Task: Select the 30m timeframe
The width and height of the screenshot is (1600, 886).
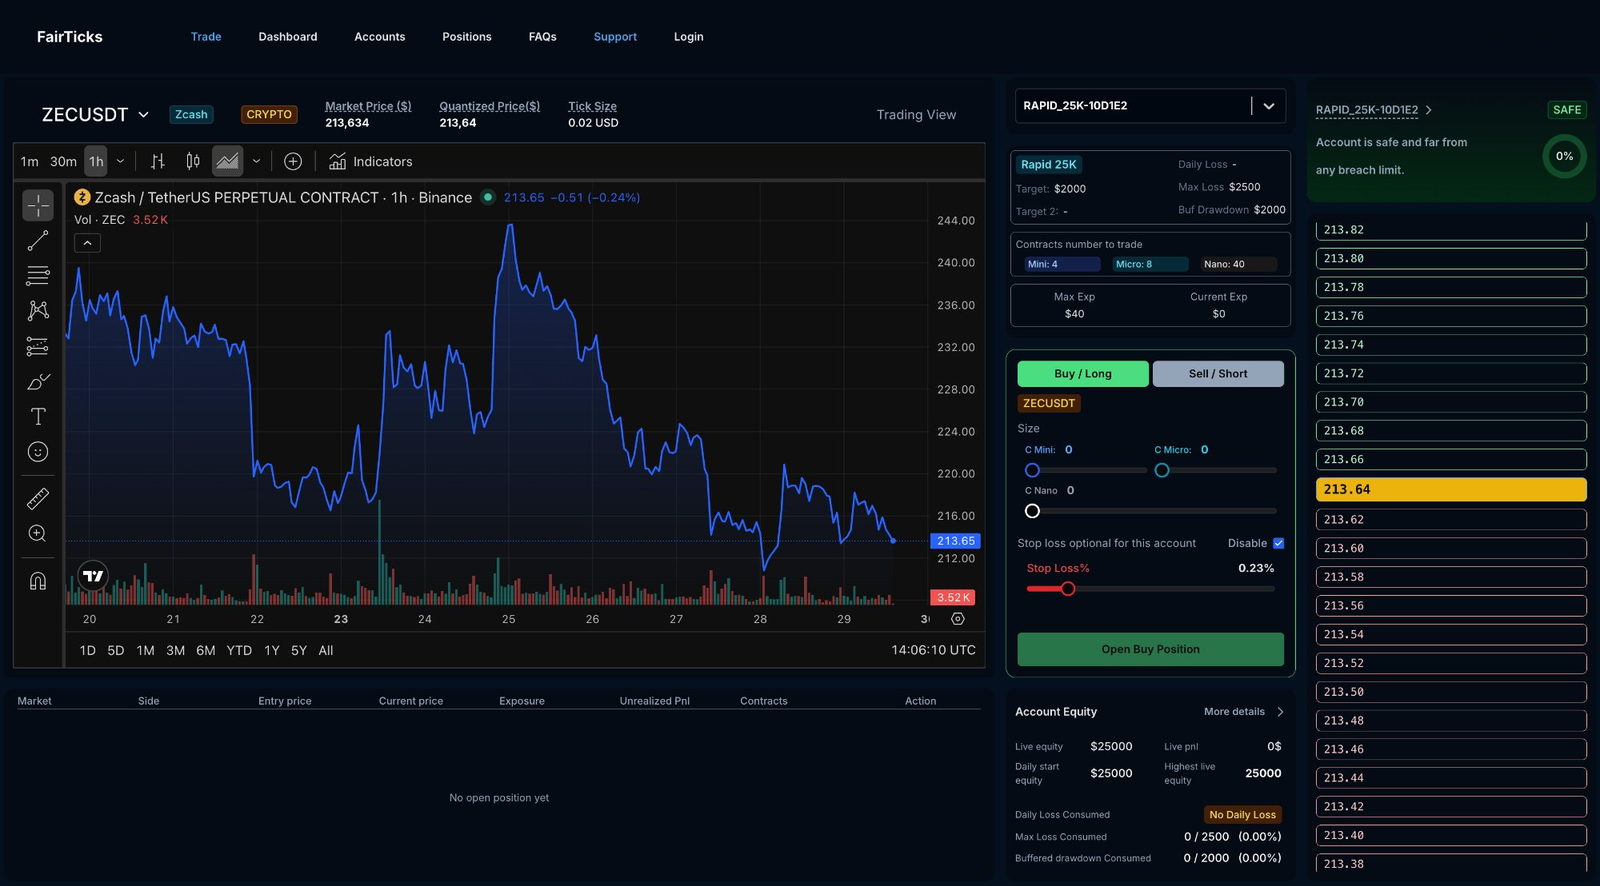Action: (x=63, y=161)
